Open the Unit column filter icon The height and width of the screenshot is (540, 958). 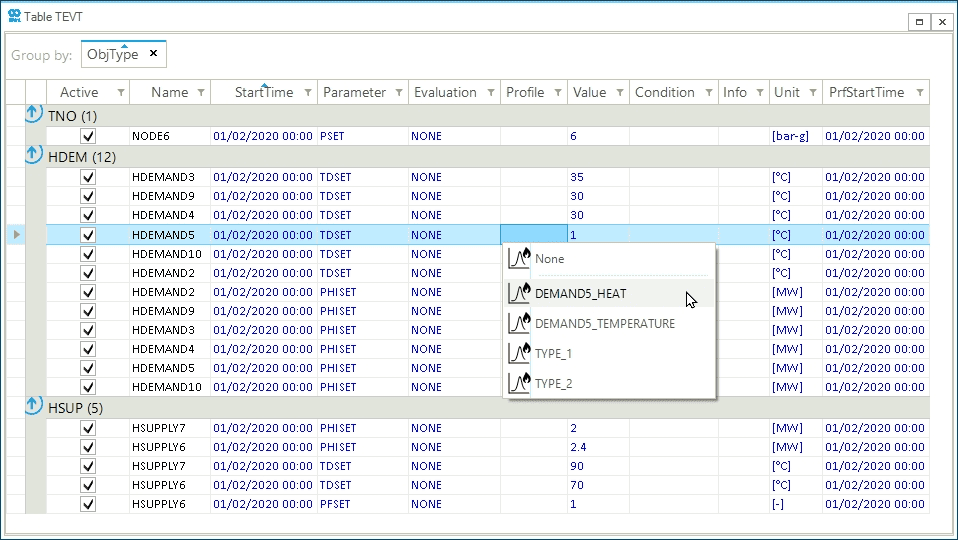(x=814, y=93)
